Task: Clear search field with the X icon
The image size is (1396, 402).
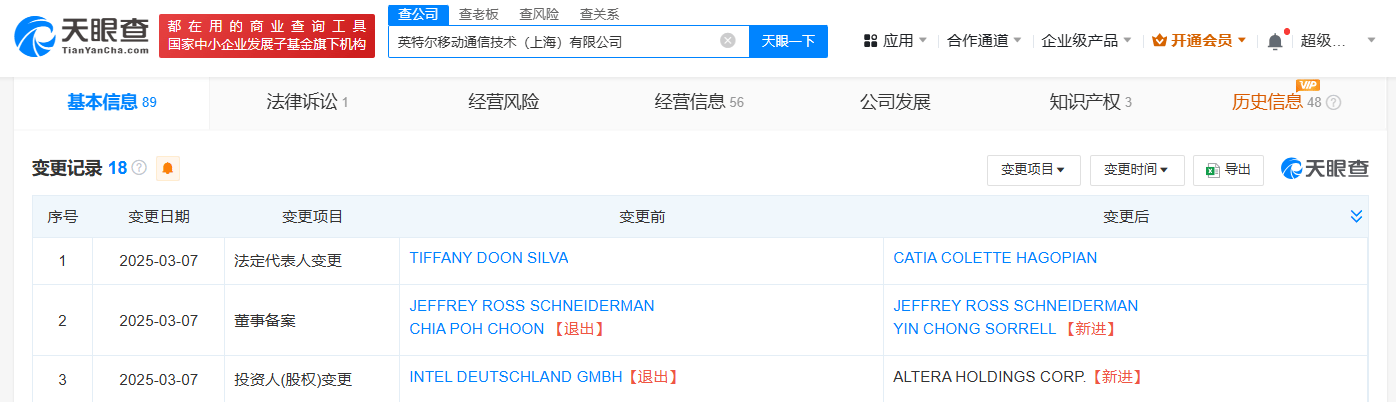Action: [x=728, y=41]
